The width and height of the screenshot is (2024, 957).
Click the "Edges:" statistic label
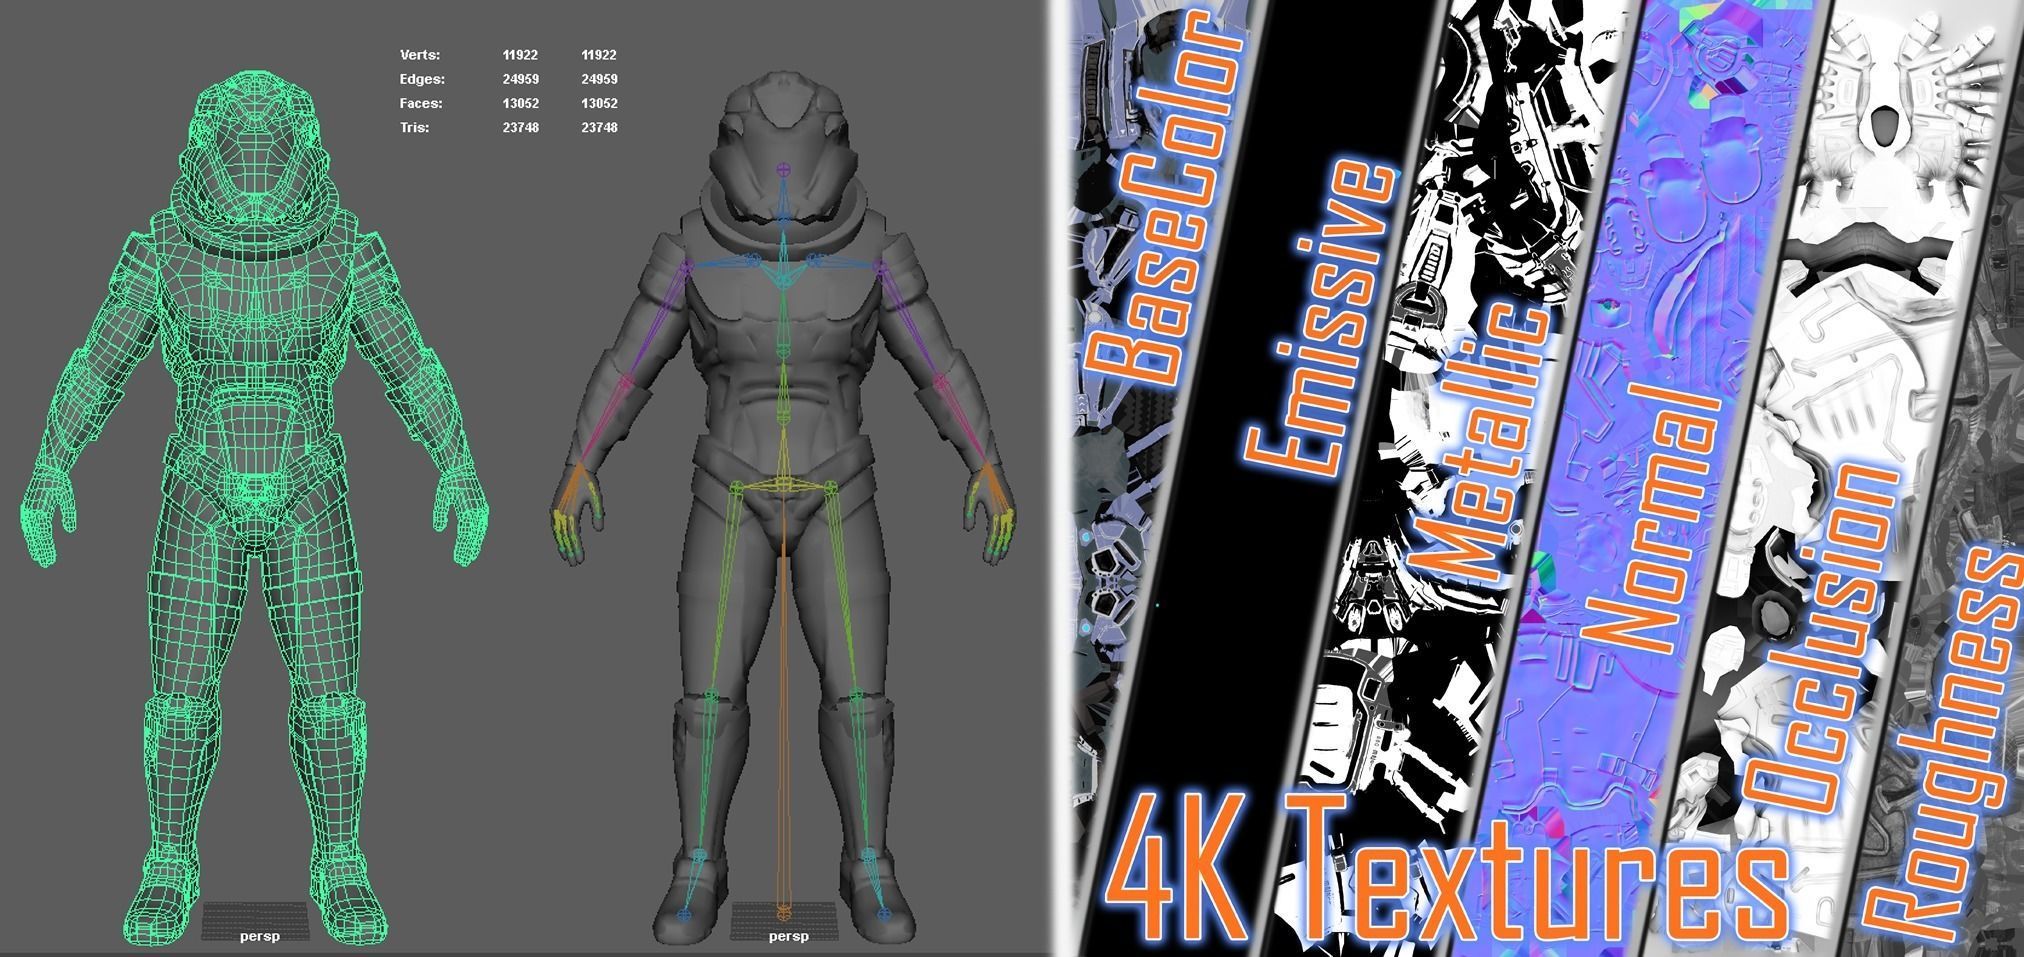pyautogui.click(x=422, y=79)
